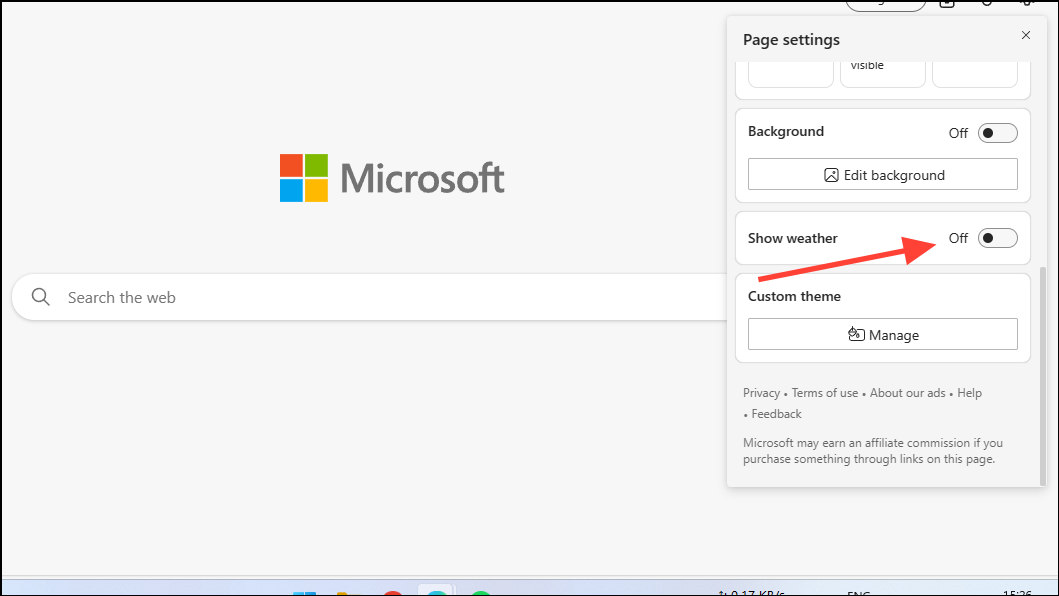Viewport: 1059px width, 596px height.
Task: Click the favorites icon in the browser toolbar
Action: pos(947,4)
